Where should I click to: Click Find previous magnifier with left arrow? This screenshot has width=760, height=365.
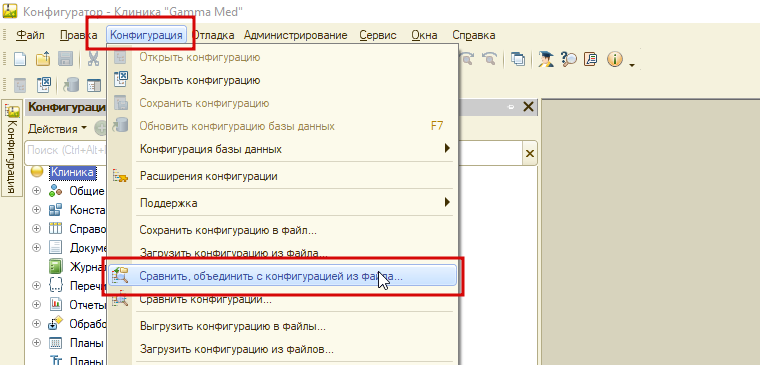pyautogui.click(x=490, y=60)
